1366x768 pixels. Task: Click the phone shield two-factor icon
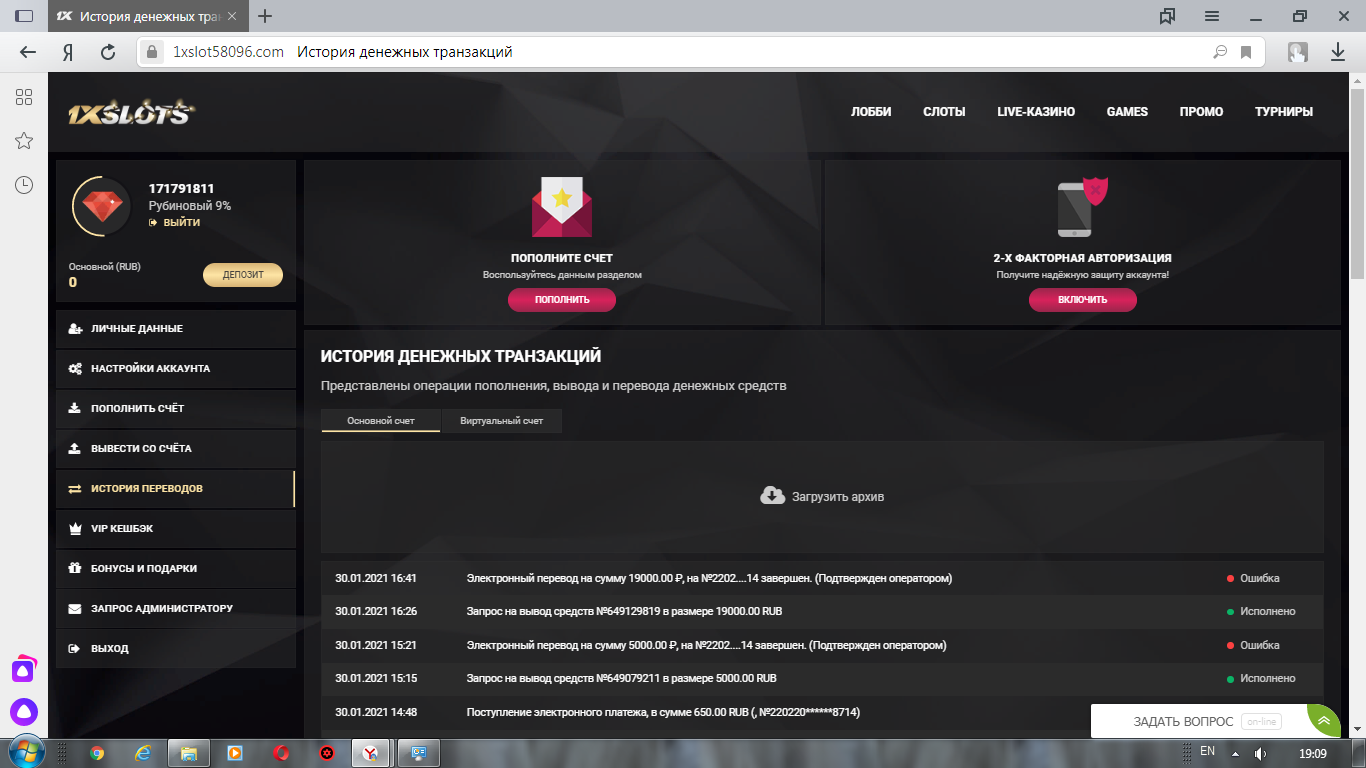(x=1083, y=207)
